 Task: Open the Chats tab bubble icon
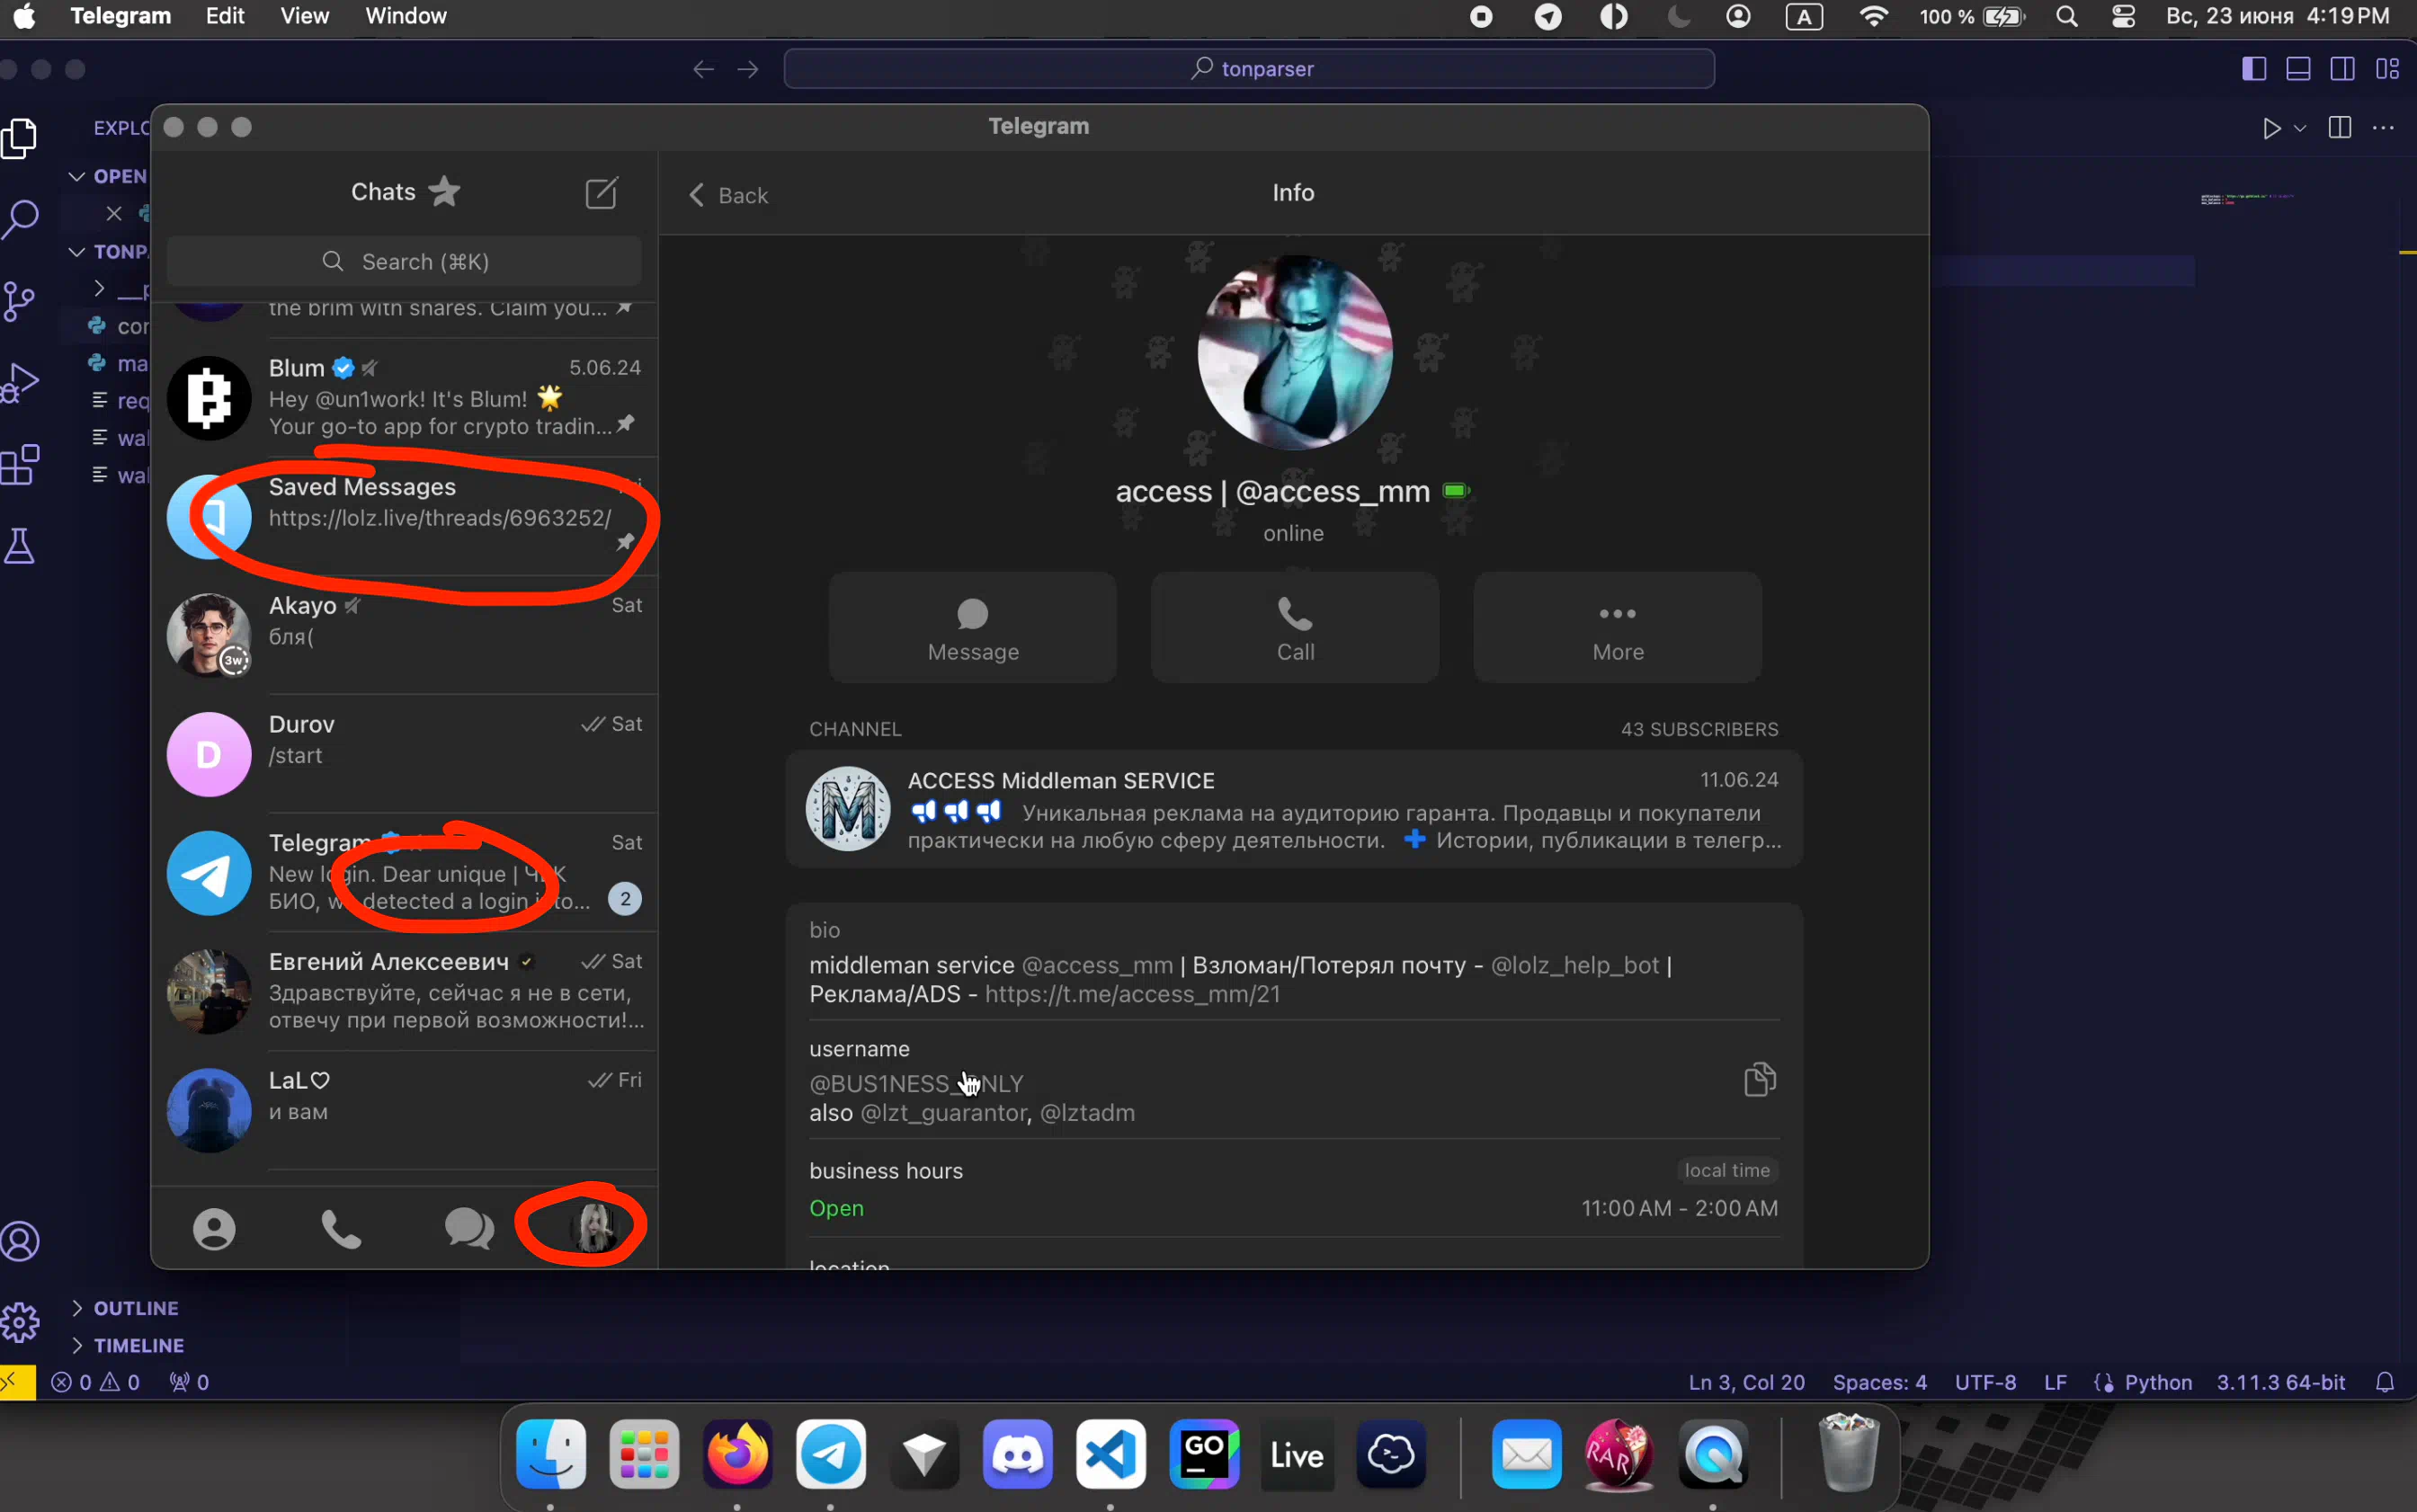click(x=469, y=1229)
